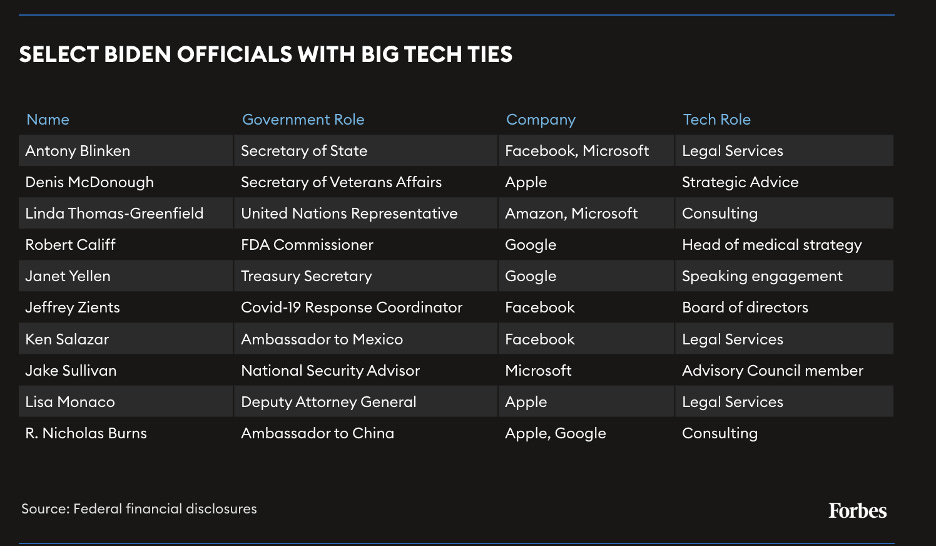This screenshot has width=936, height=546.
Task: Click the chart title about Big Tech ties
Action: (266, 54)
